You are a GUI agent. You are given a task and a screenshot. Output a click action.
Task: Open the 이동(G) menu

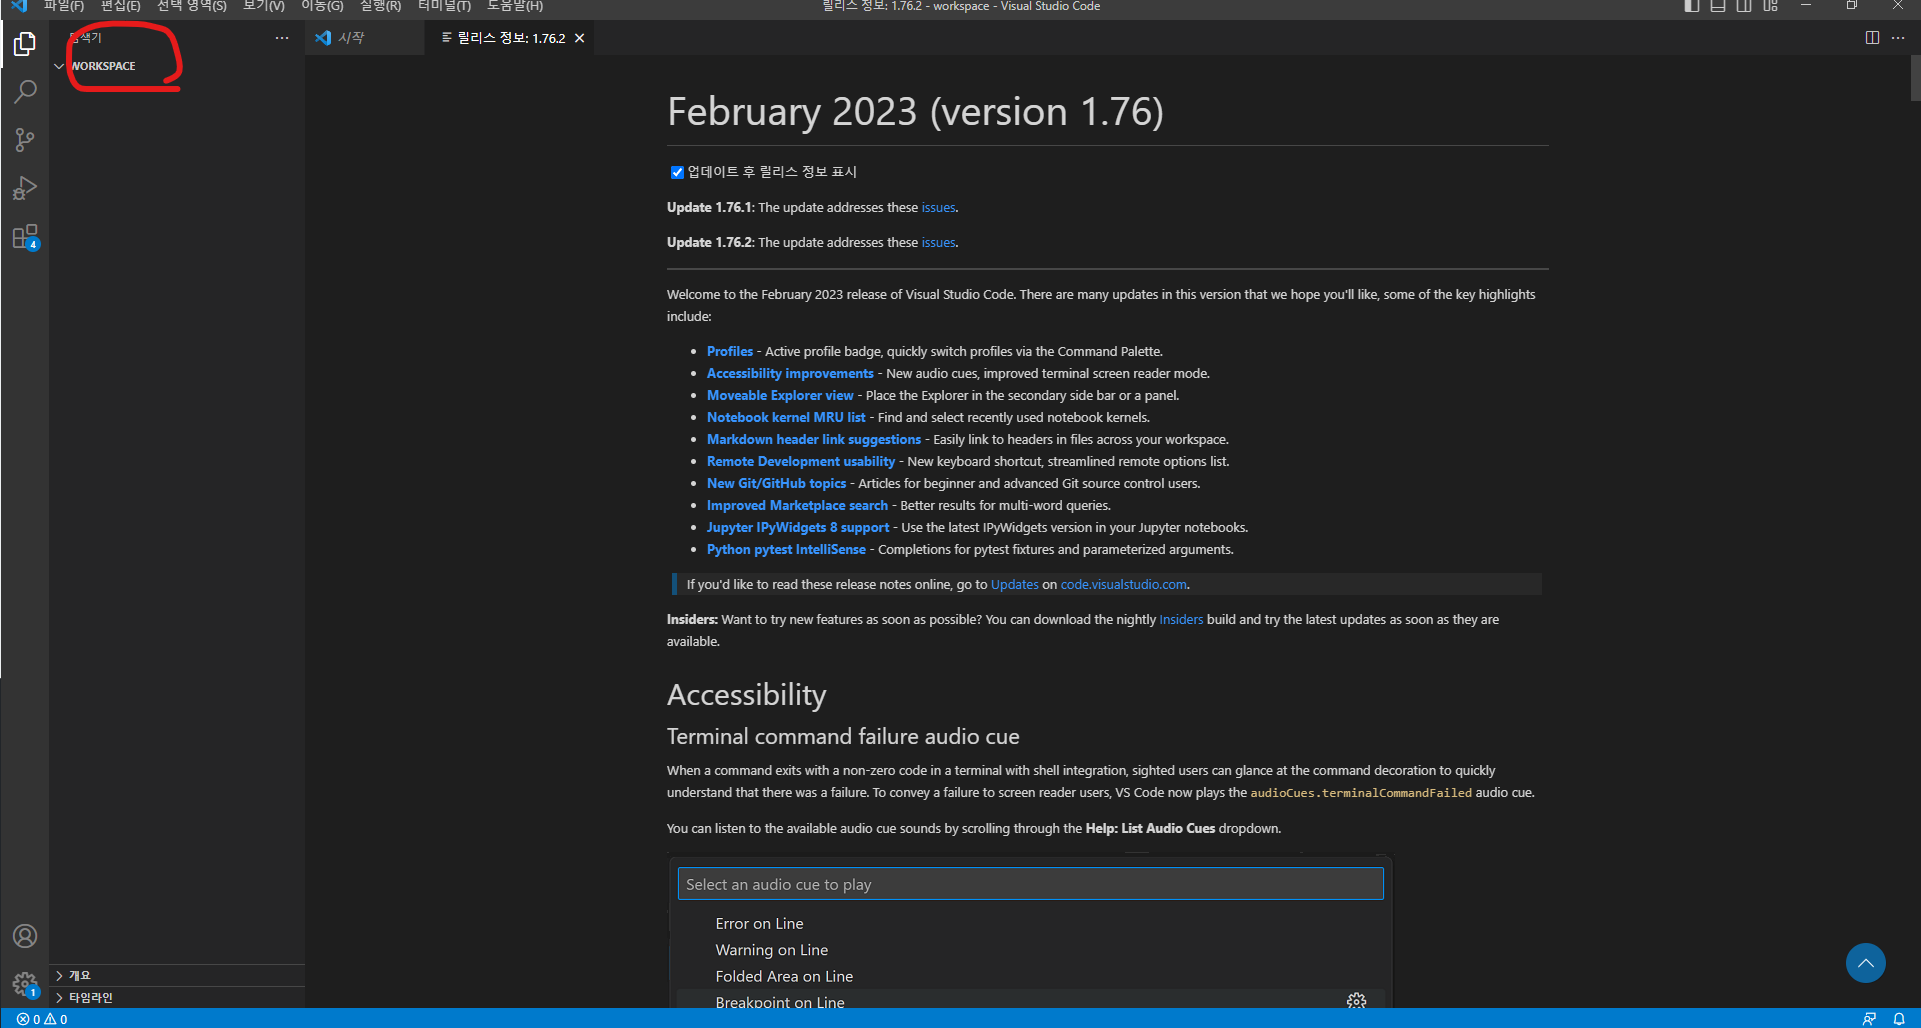click(322, 6)
